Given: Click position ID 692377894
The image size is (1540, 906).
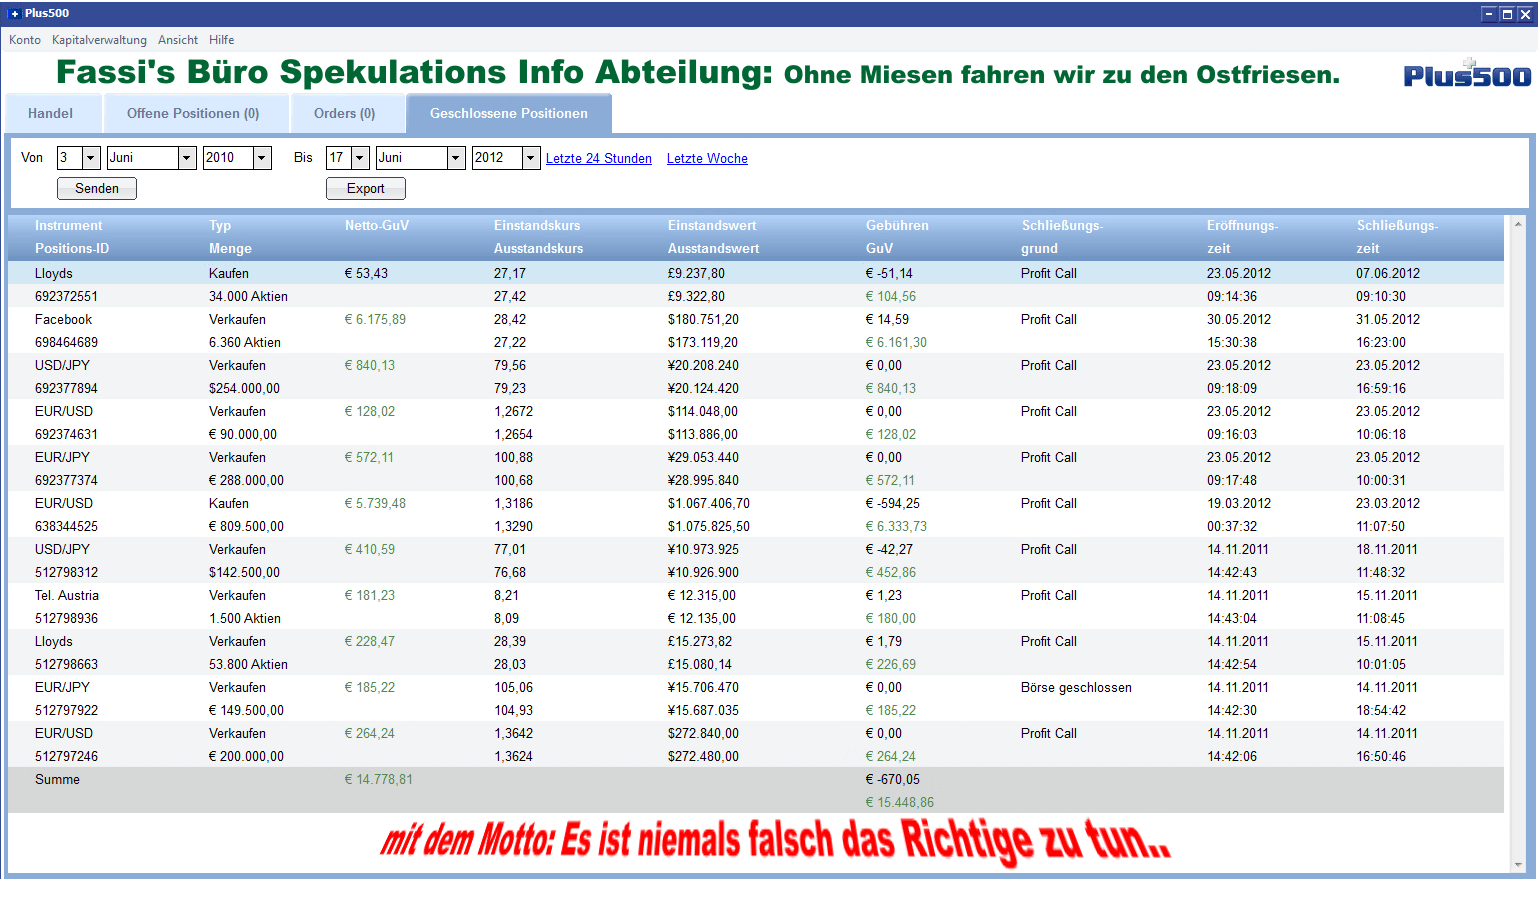Looking at the screenshot, I should (66, 388).
